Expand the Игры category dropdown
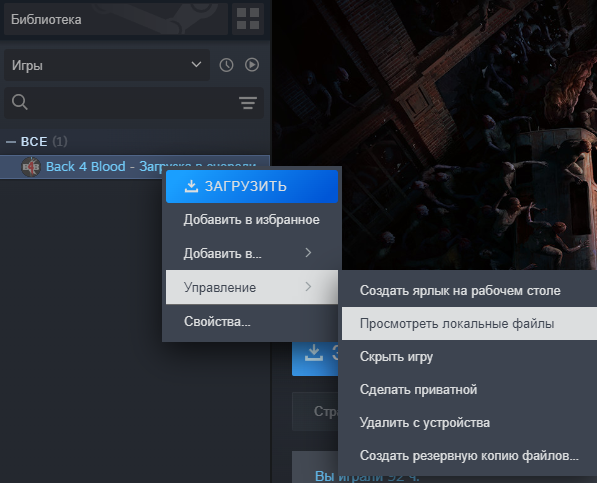 coord(107,65)
